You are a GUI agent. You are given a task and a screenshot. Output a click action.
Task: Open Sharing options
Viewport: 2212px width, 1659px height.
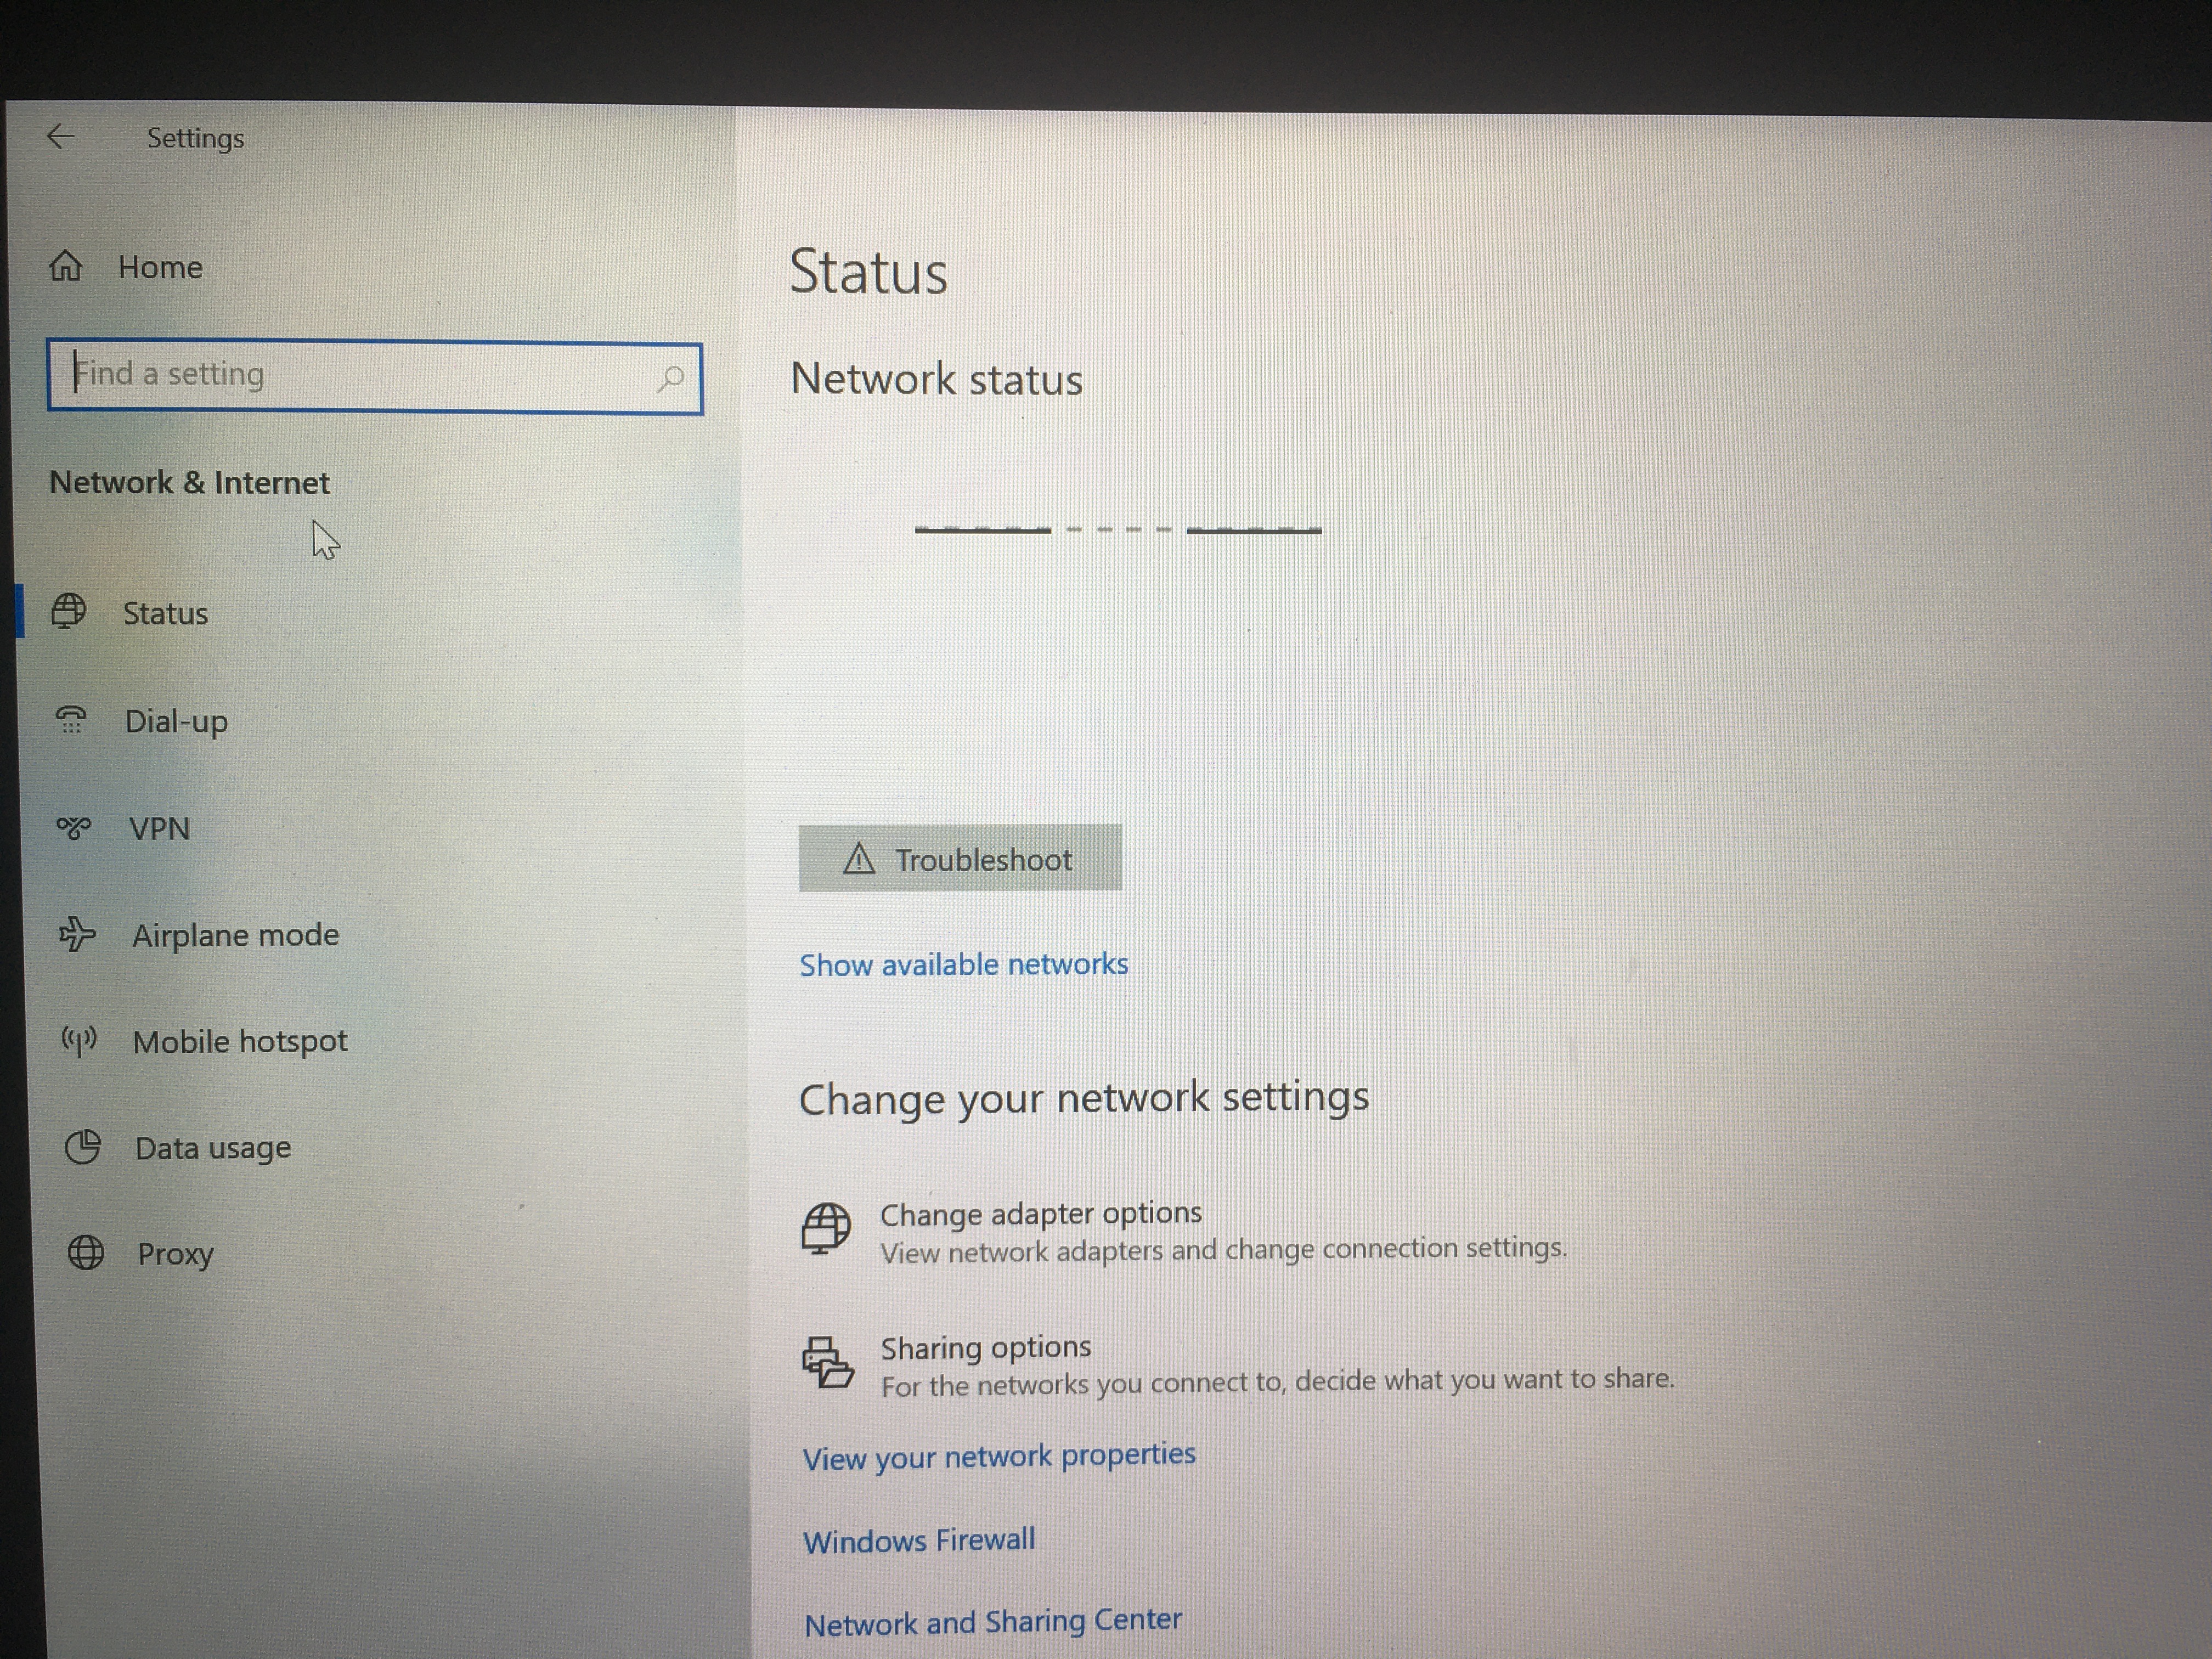point(985,1347)
